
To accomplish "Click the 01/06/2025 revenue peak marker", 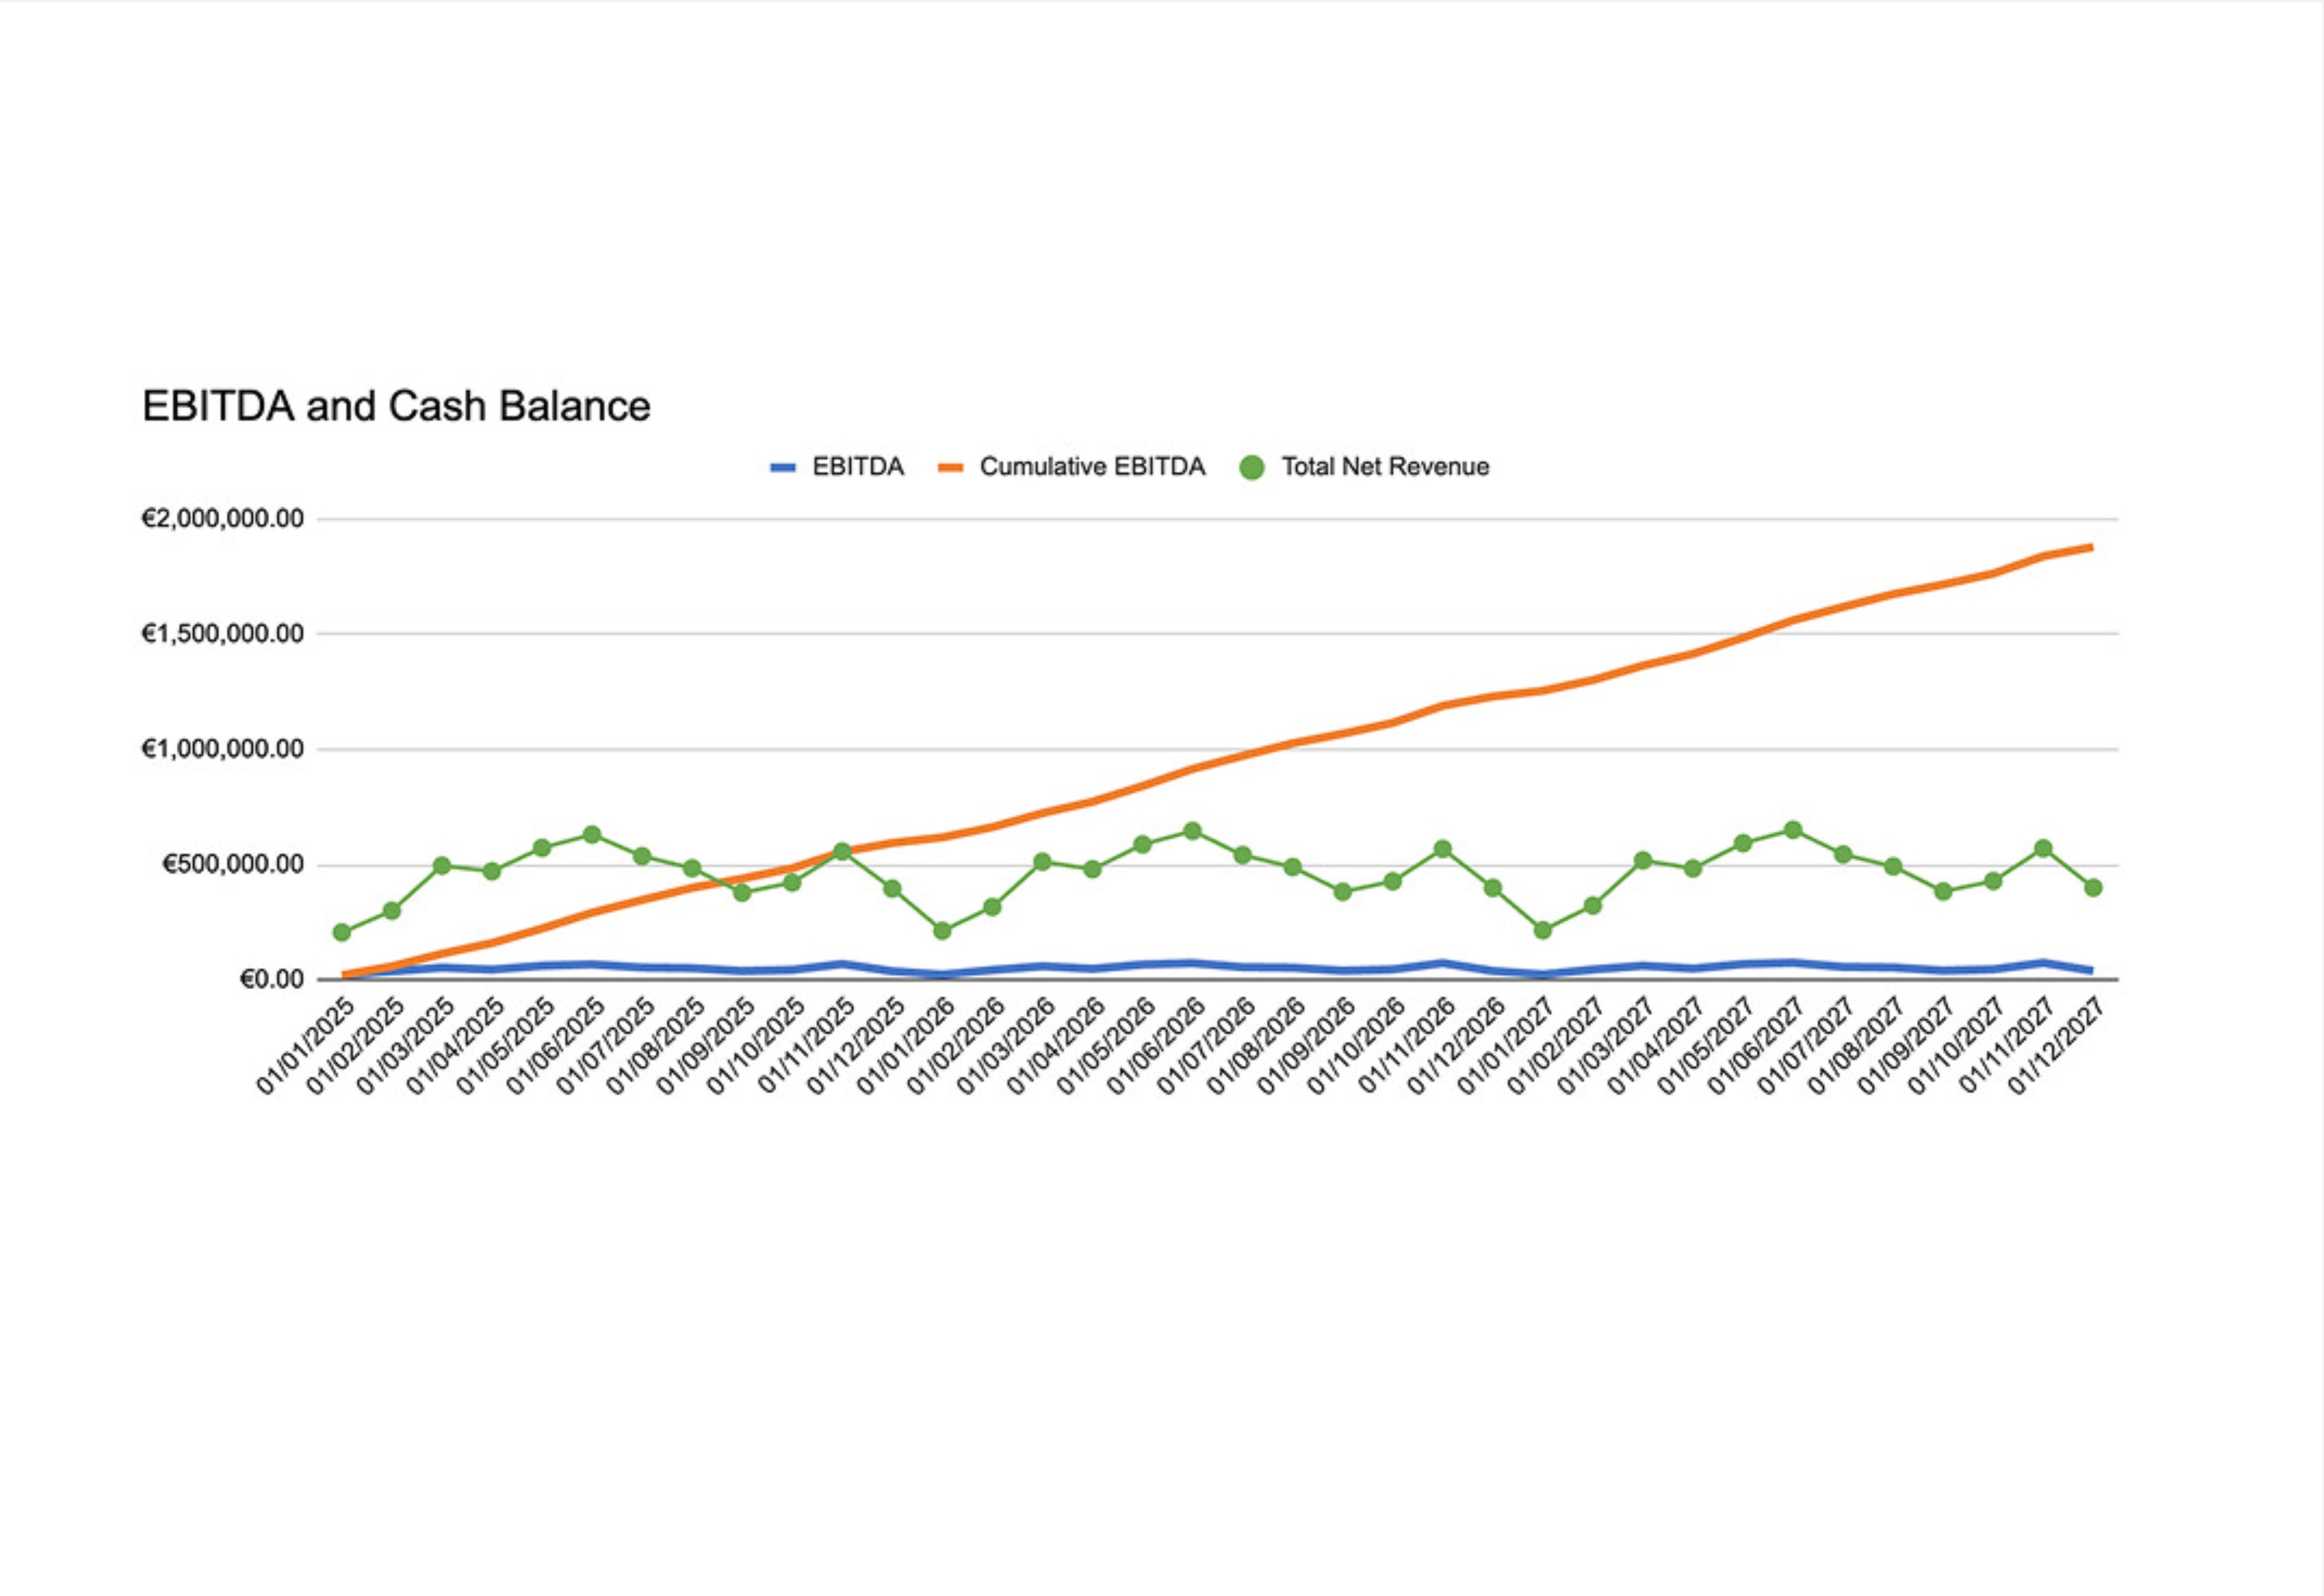I will [x=592, y=834].
